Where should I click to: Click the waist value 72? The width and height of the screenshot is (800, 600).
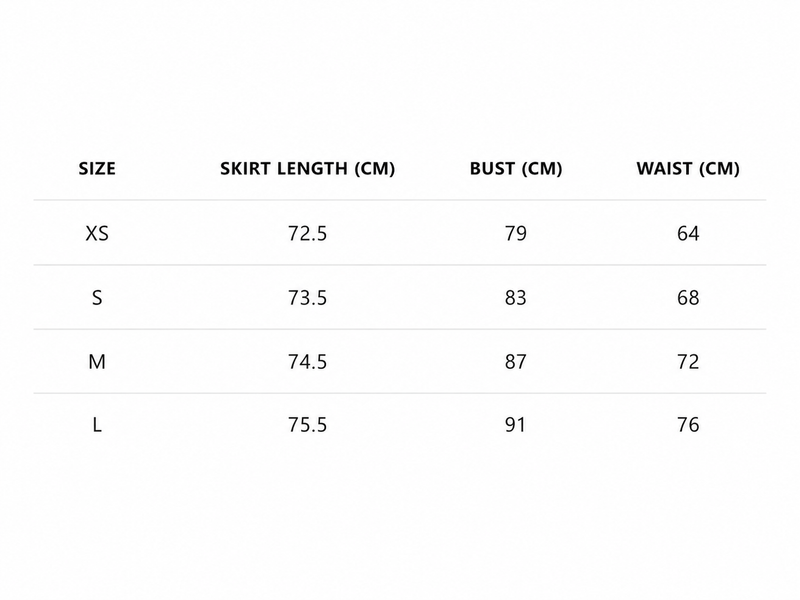point(688,362)
